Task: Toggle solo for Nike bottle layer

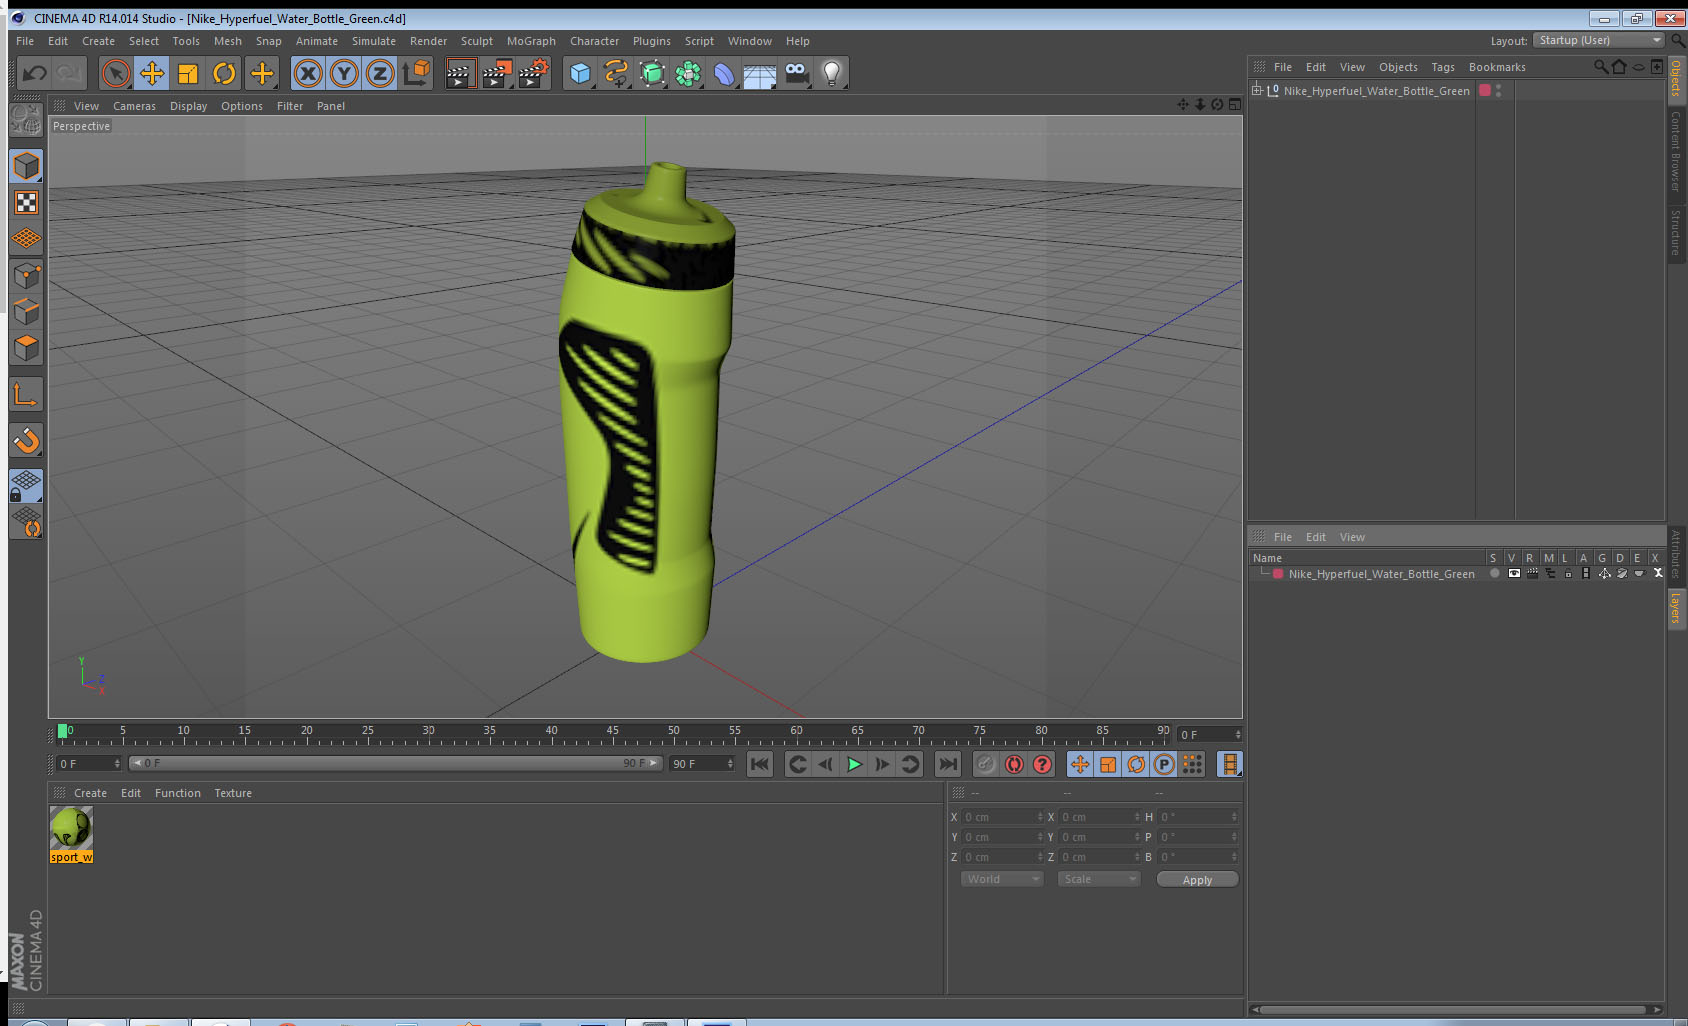Action: pyautogui.click(x=1495, y=574)
